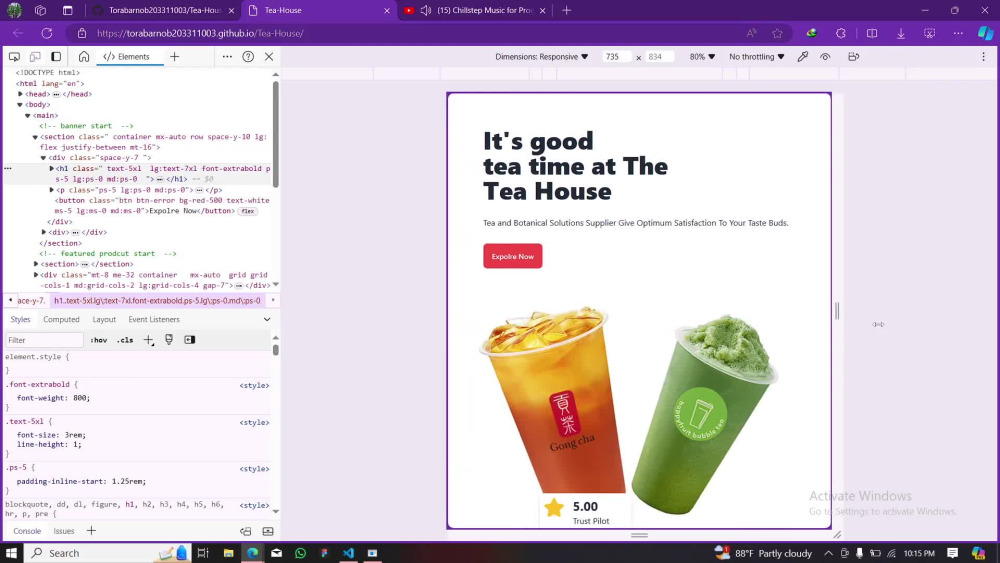Open the Issues drawer tab
This screenshot has width=1000, height=563.
pyautogui.click(x=64, y=530)
